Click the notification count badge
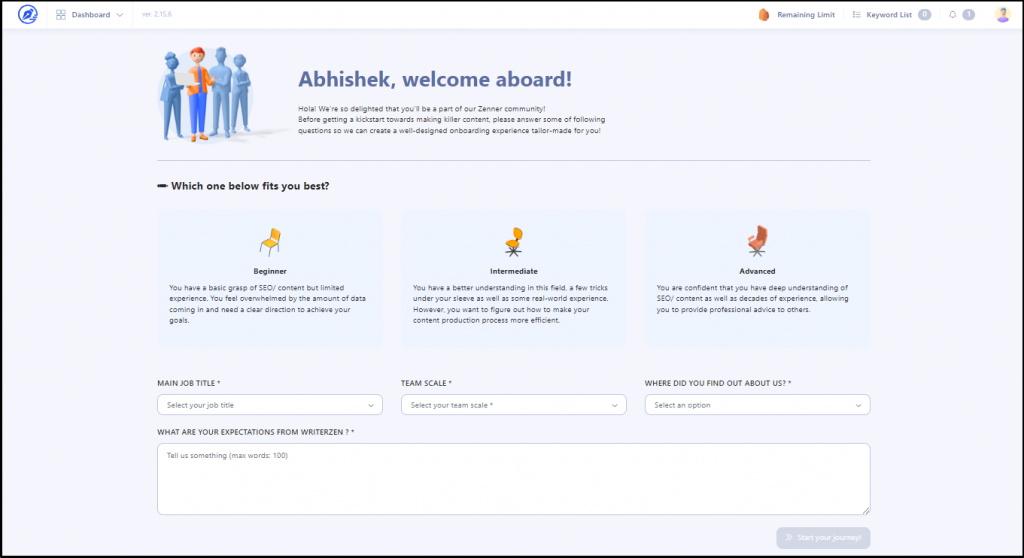Viewport: 1024px width, 558px height. click(968, 14)
